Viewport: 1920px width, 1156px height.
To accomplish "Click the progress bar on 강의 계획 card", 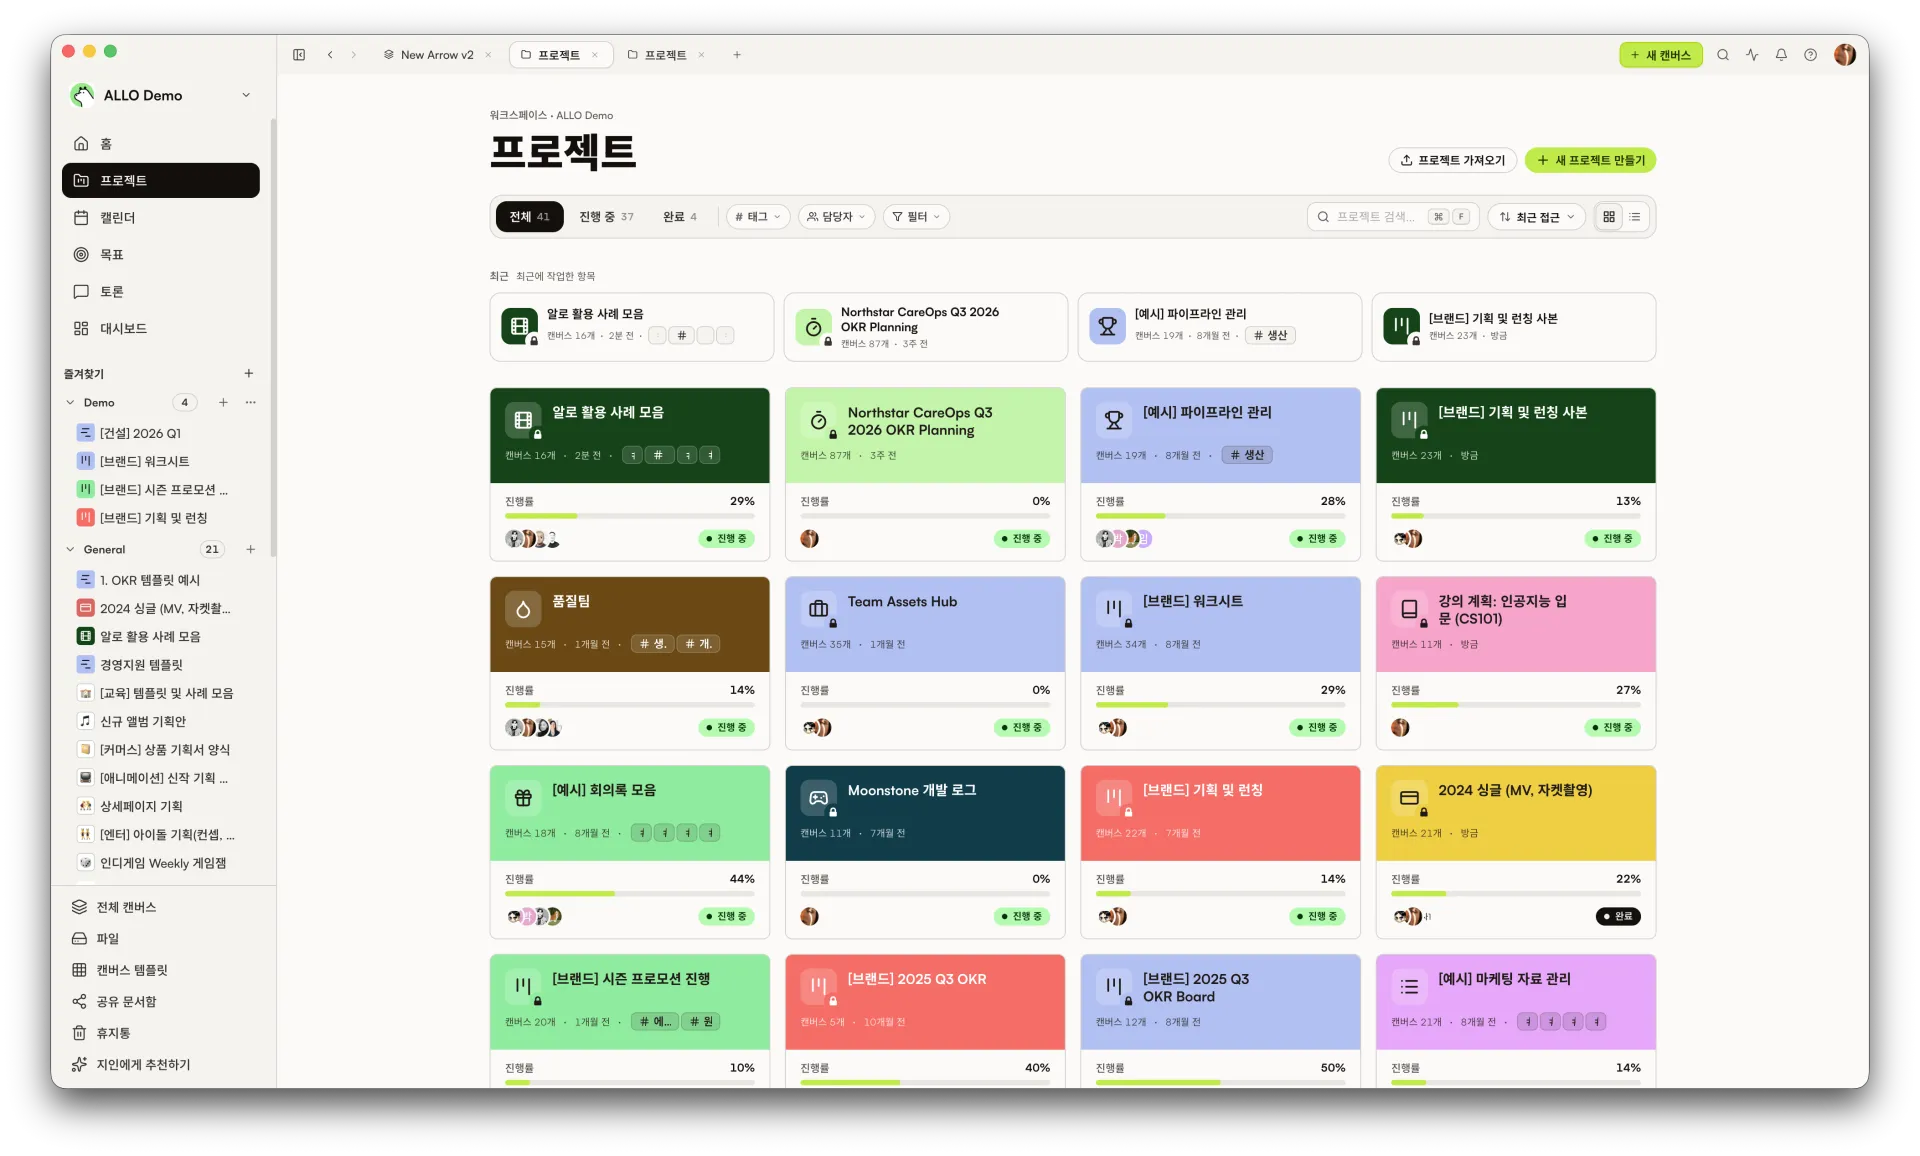I will [1516, 705].
